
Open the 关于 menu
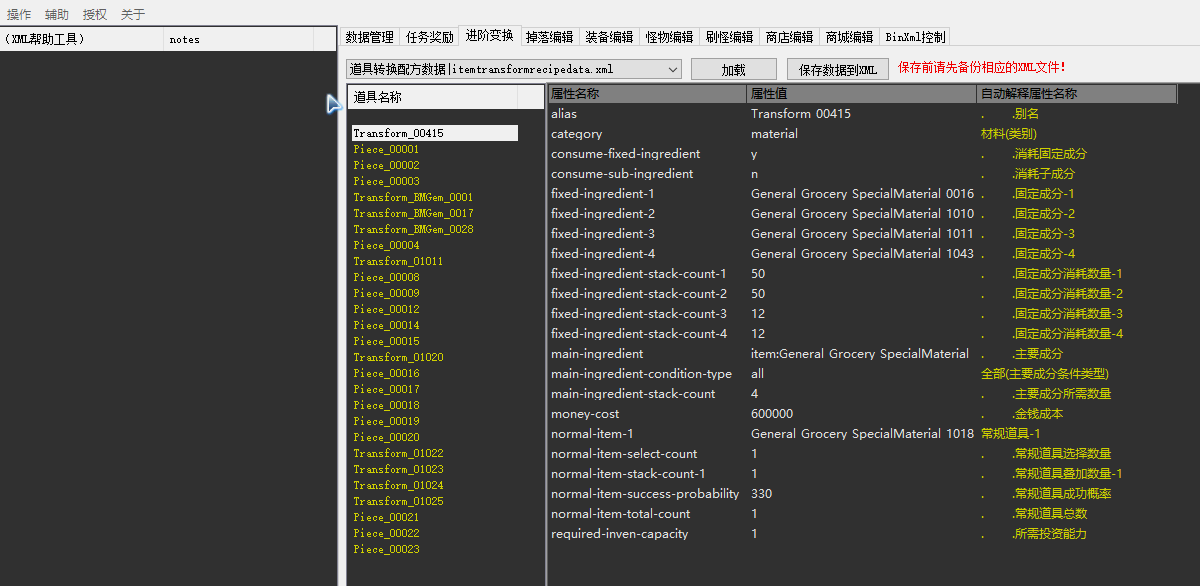tap(133, 14)
